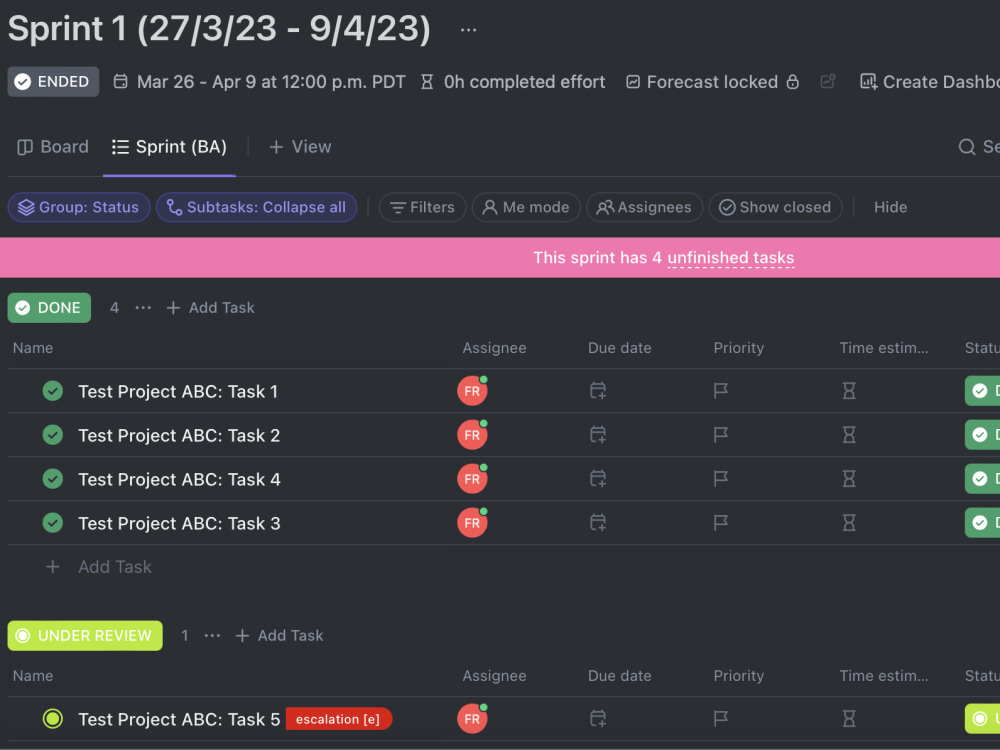Click due date icon for Task 5
The height and width of the screenshot is (750, 1000).
coord(598,719)
